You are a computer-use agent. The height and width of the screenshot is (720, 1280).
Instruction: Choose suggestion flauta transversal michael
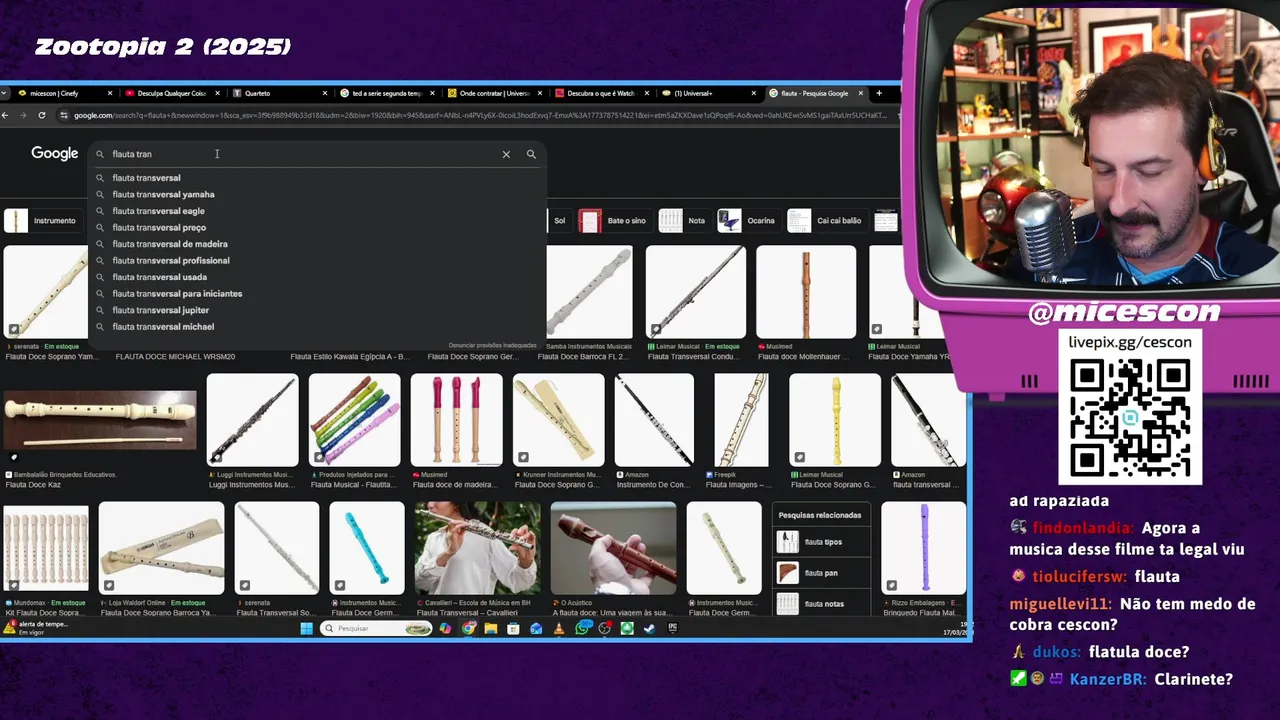[318, 326]
